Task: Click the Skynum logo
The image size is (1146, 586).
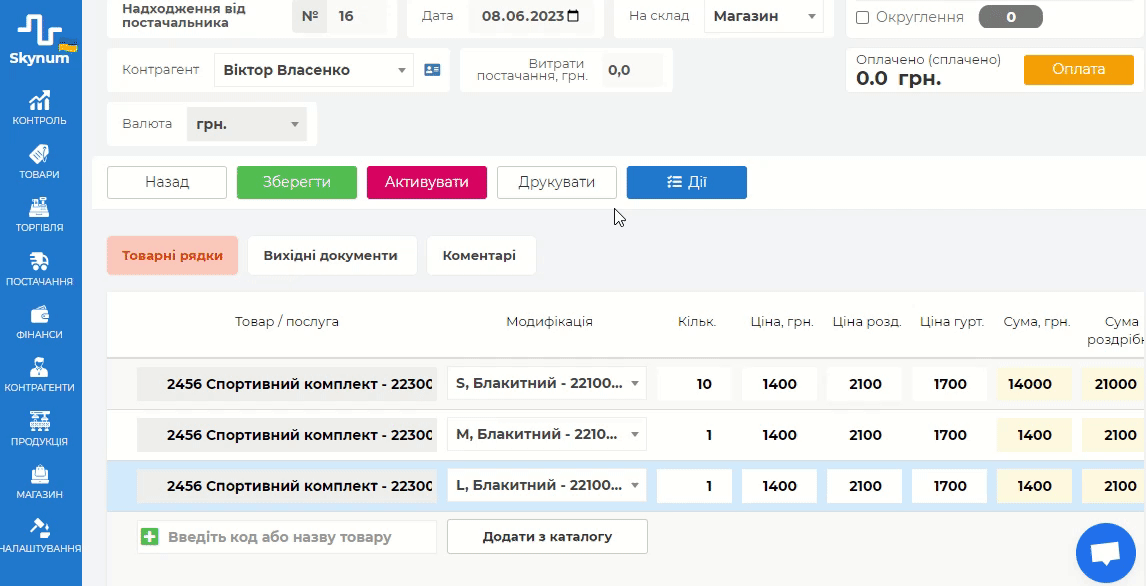Action: pyautogui.click(x=39, y=40)
